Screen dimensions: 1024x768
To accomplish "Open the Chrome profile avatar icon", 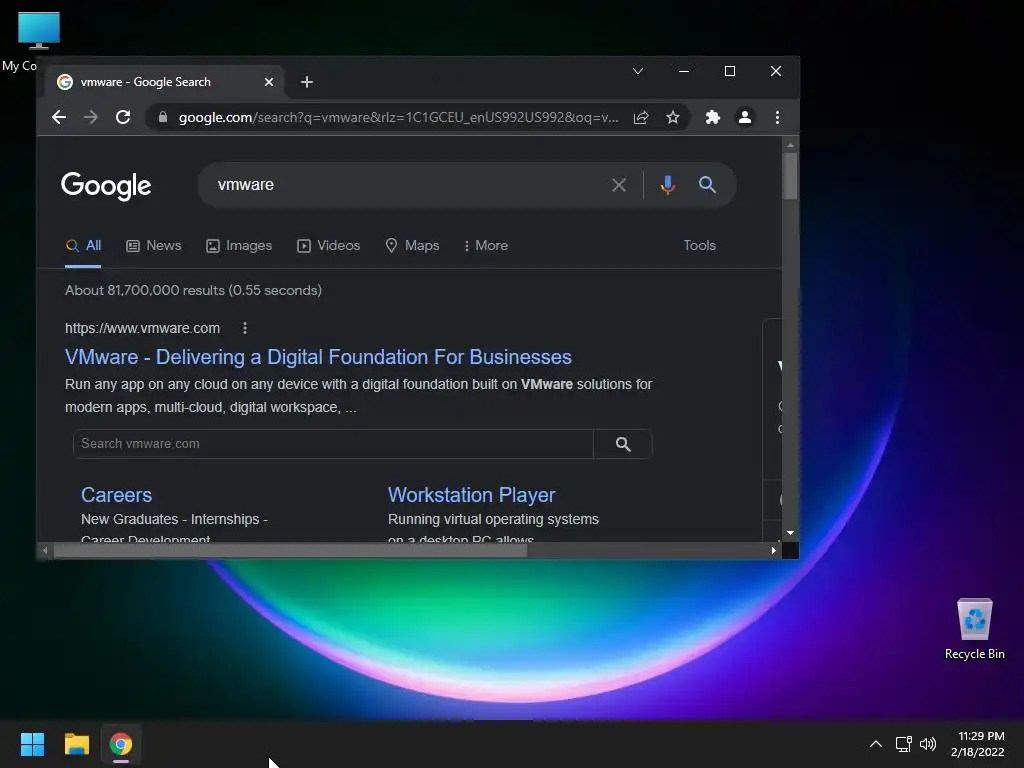I will [x=744, y=118].
